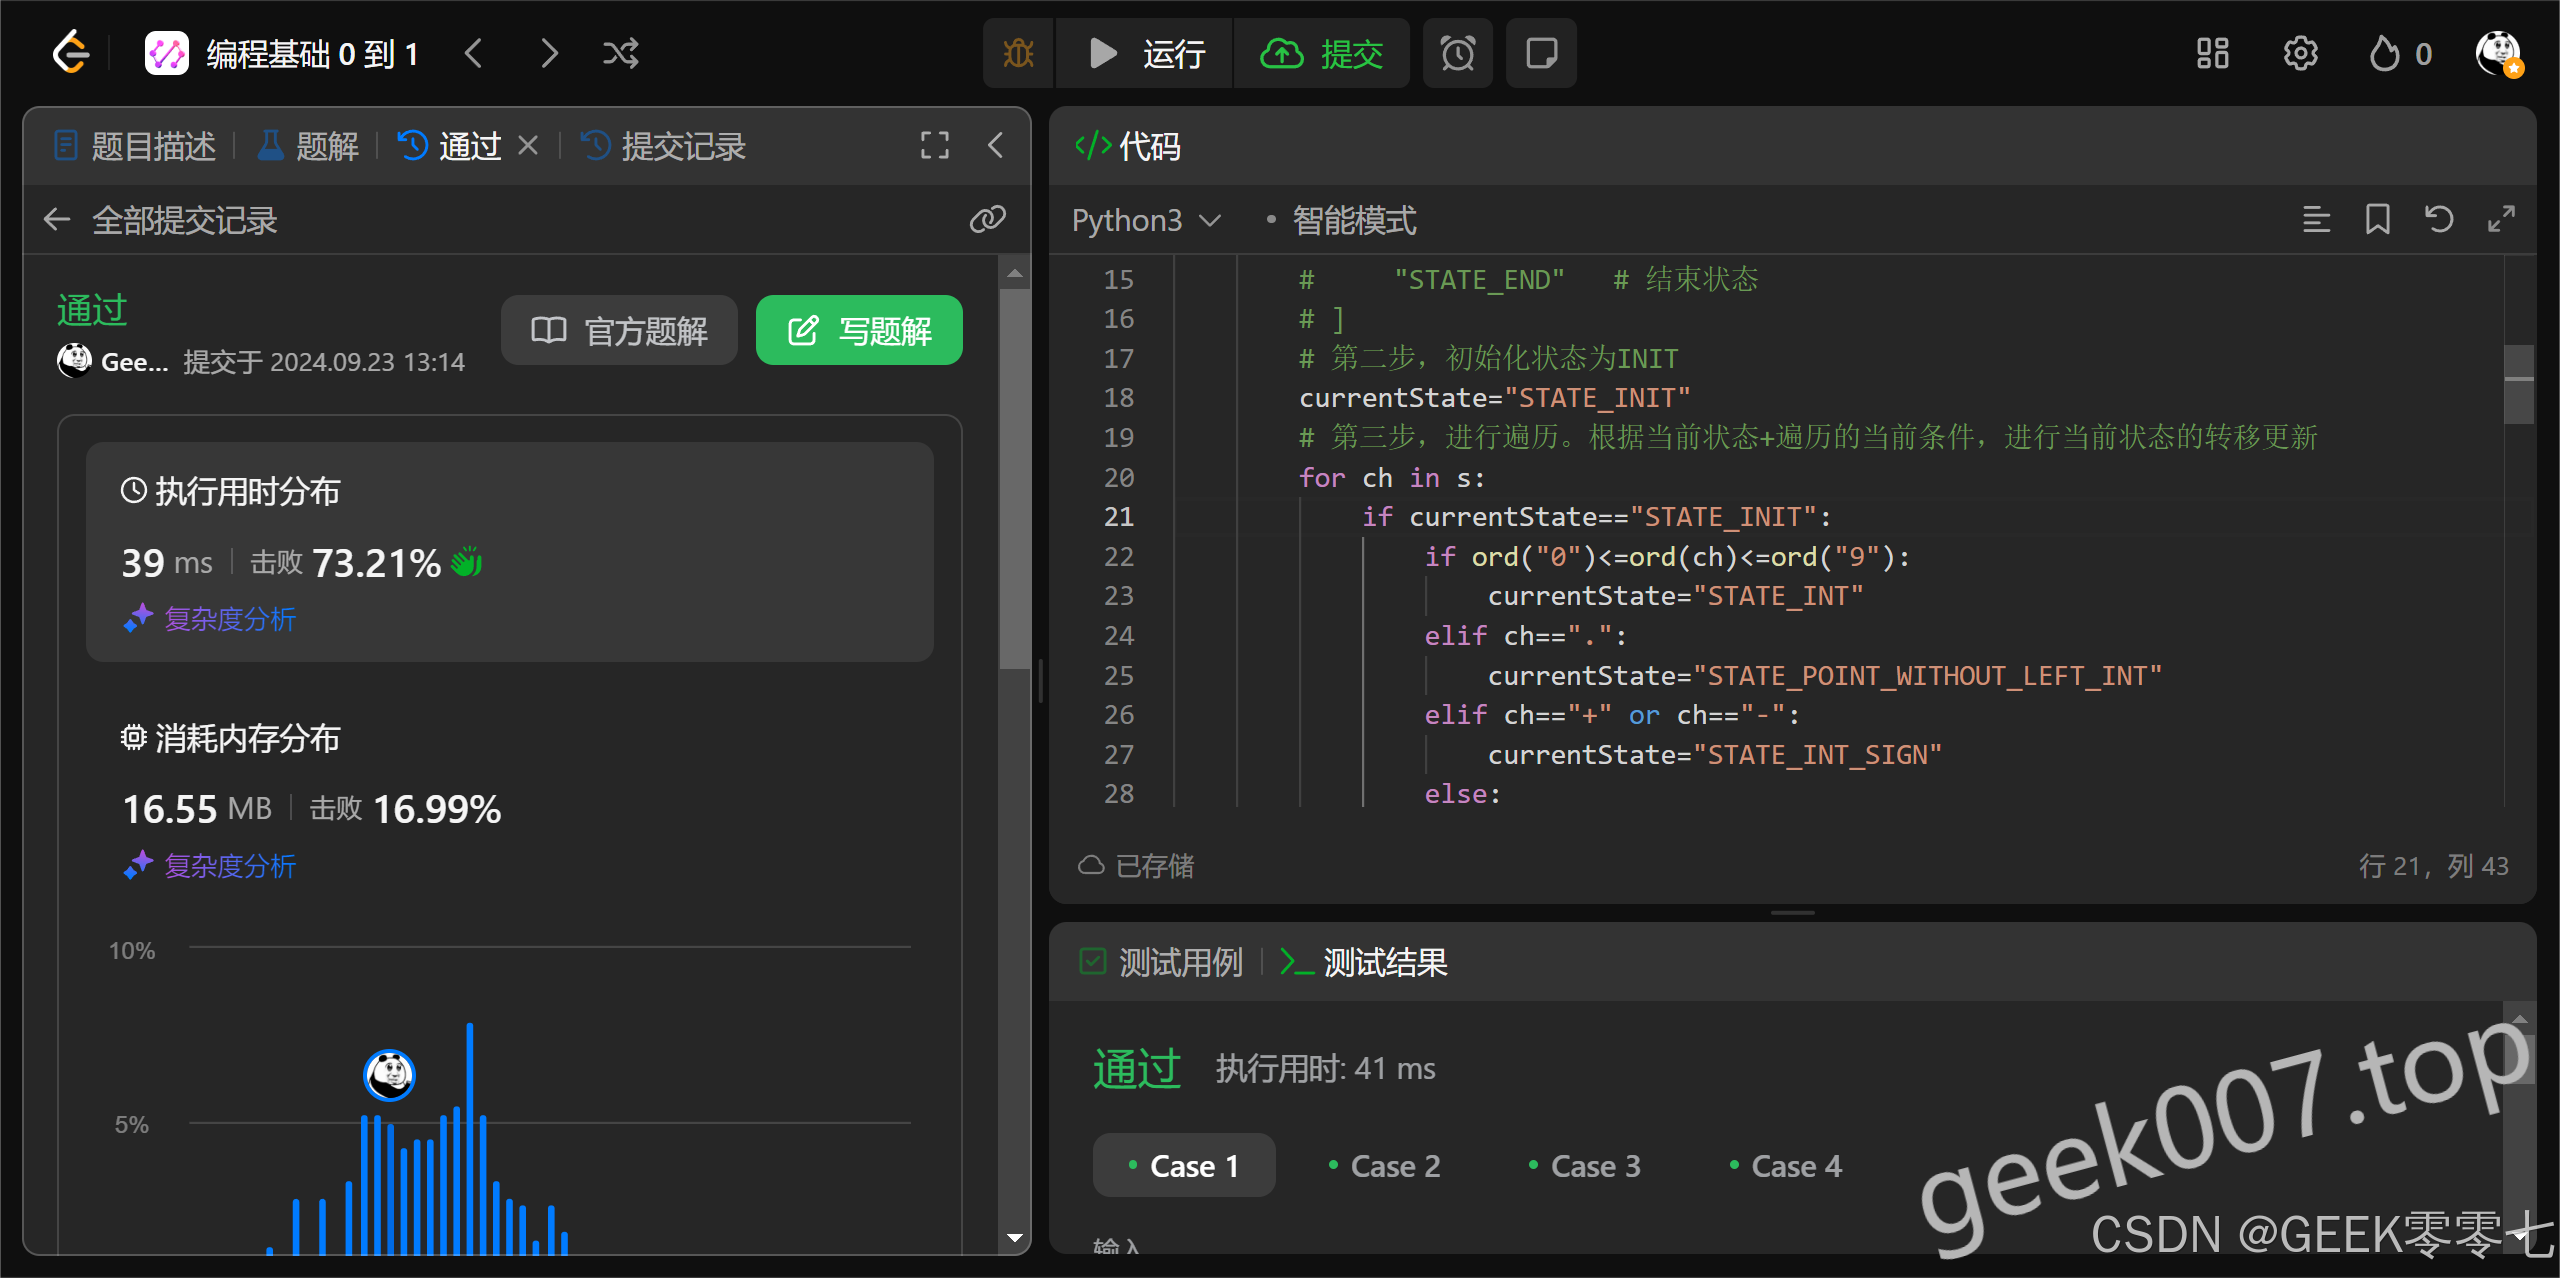The image size is (2560, 1278).
Task: Open the settings gear icon
Action: 2300,53
